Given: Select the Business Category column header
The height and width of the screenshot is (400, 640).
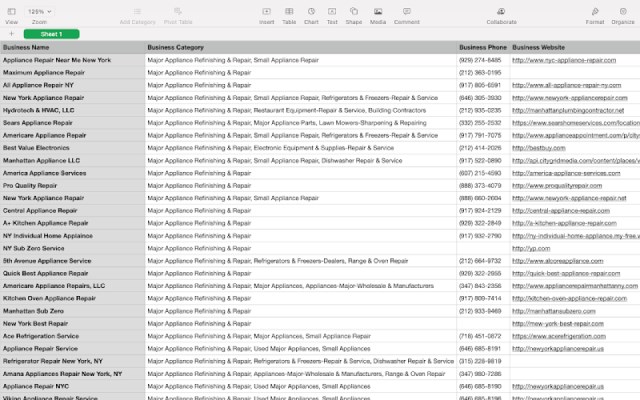Looking at the screenshot, I should coord(301,47).
